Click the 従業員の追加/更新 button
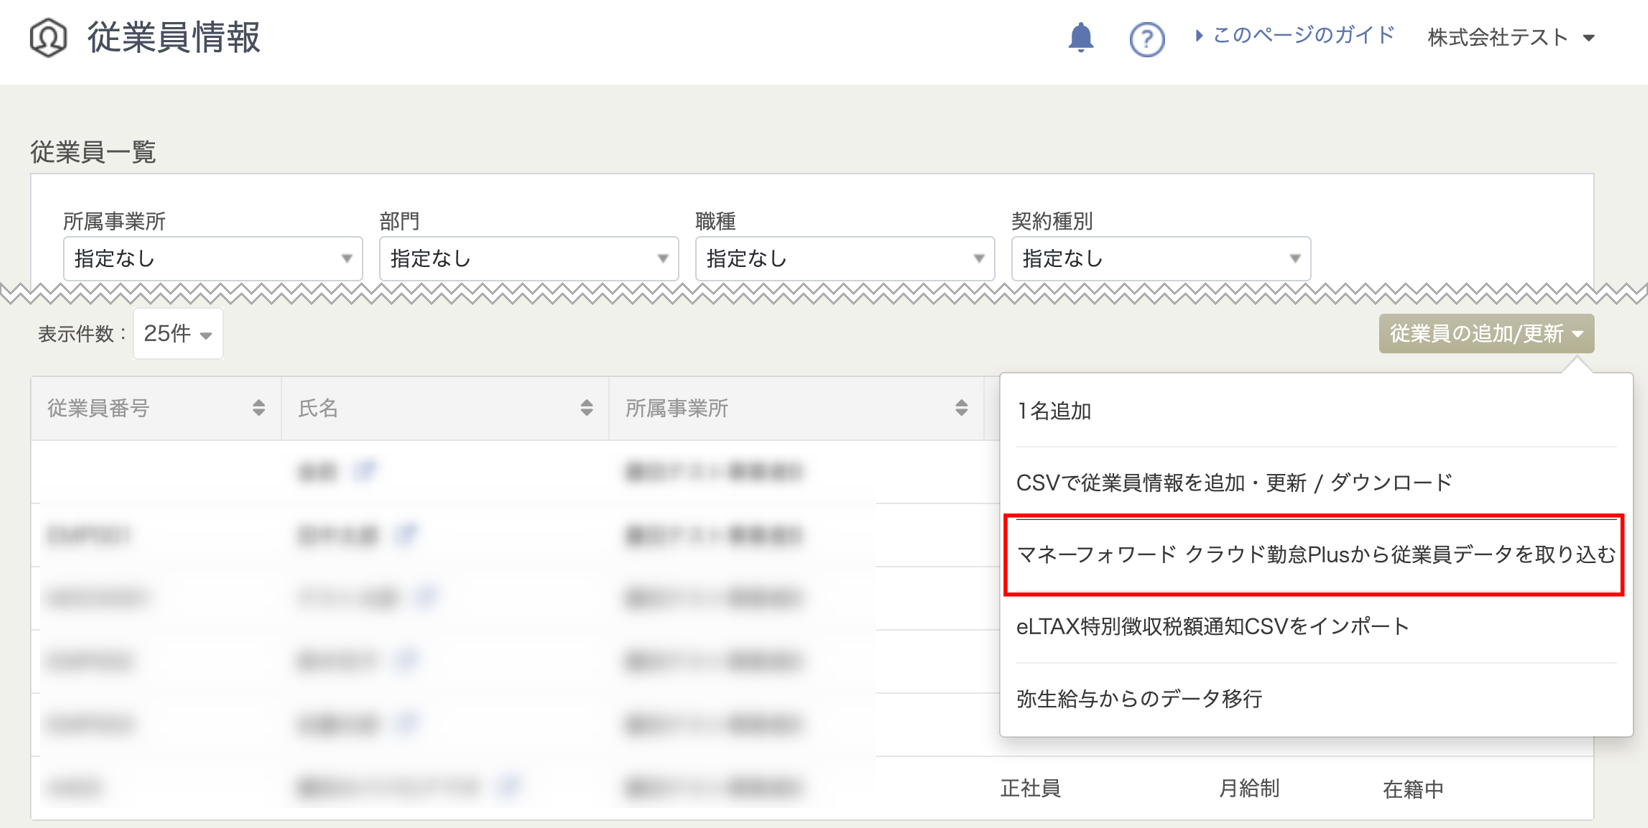The image size is (1648, 828). [x=1485, y=334]
